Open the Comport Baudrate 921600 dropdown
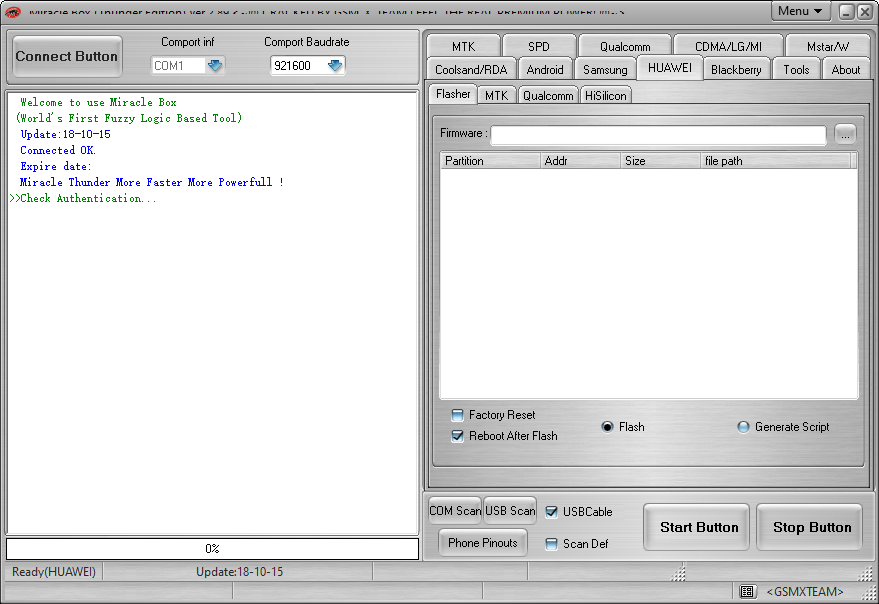This screenshot has height=604, width=879. pyautogui.click(x=334, y=65)
